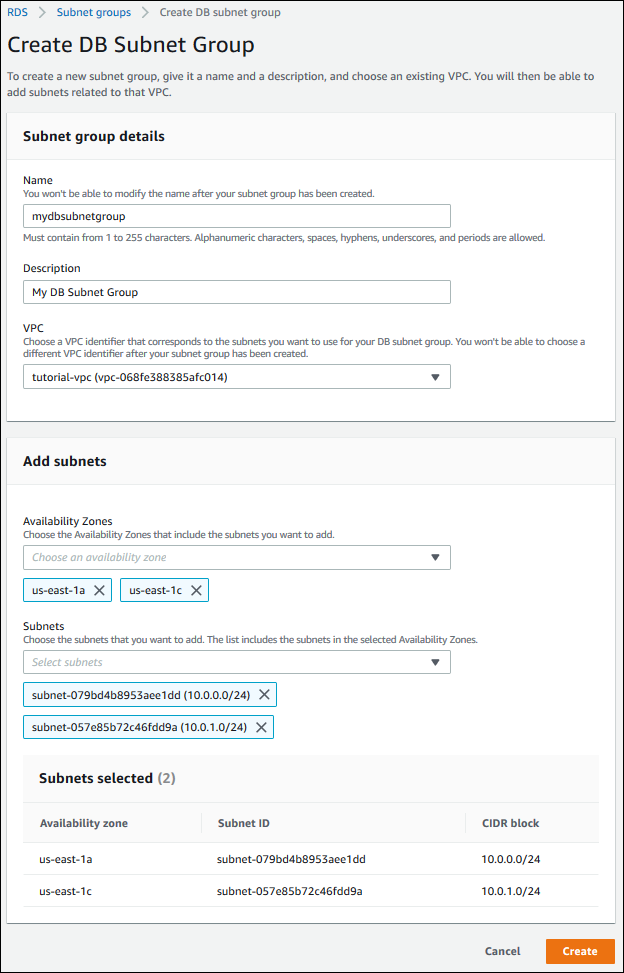
Task: Navigate to Subnet groups breadcrumb
Action: [x=93, y=12]
